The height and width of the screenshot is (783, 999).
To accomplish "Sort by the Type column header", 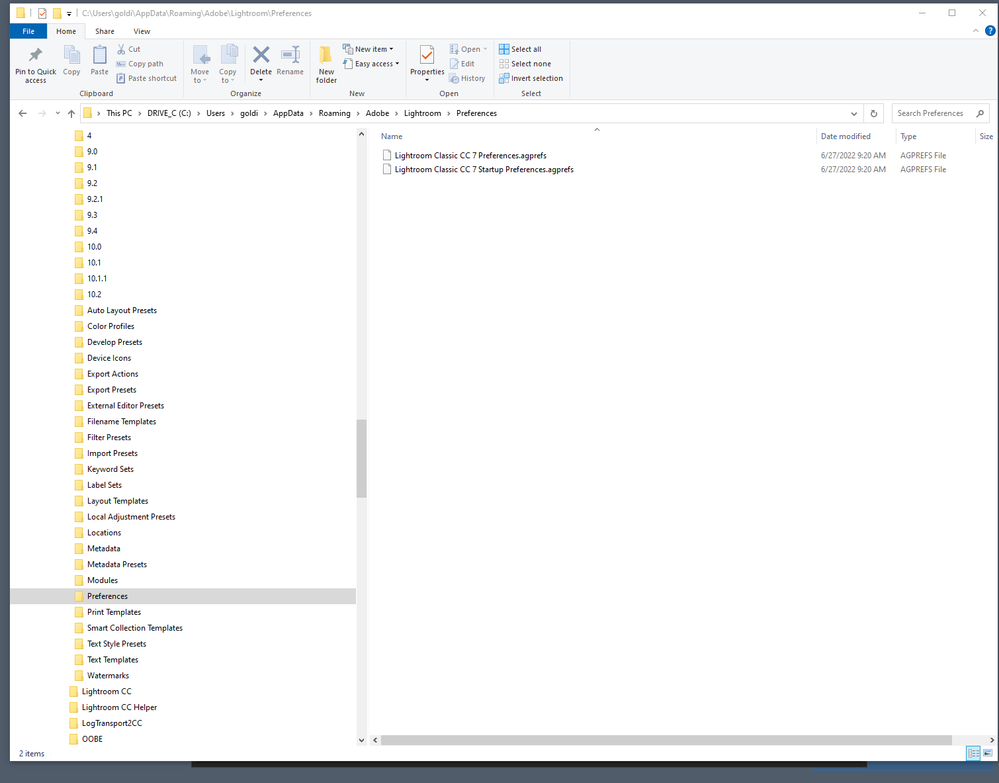I will point(909,136).
